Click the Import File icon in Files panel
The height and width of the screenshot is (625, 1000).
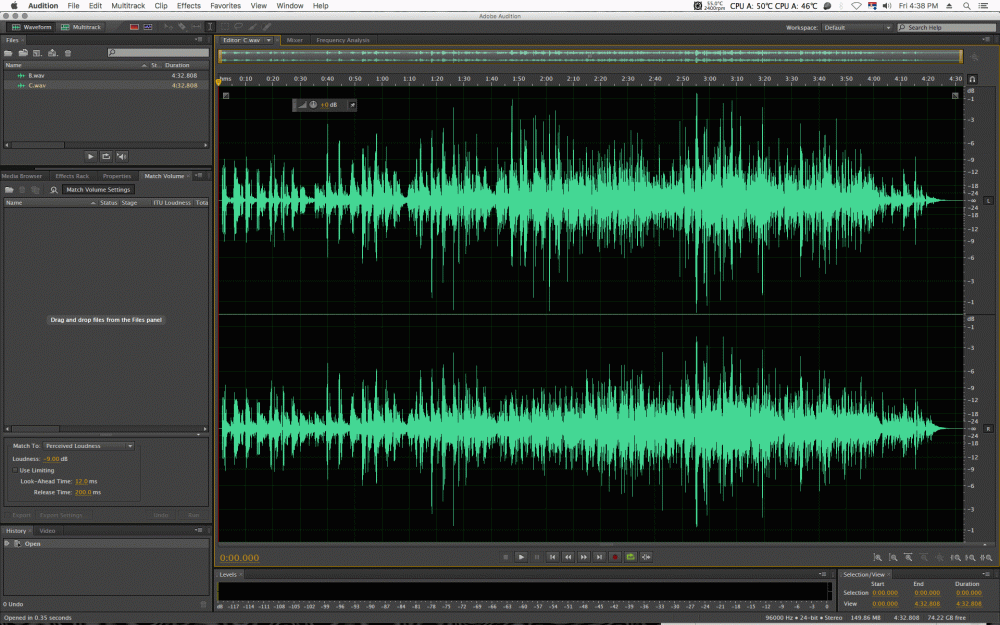23,53
